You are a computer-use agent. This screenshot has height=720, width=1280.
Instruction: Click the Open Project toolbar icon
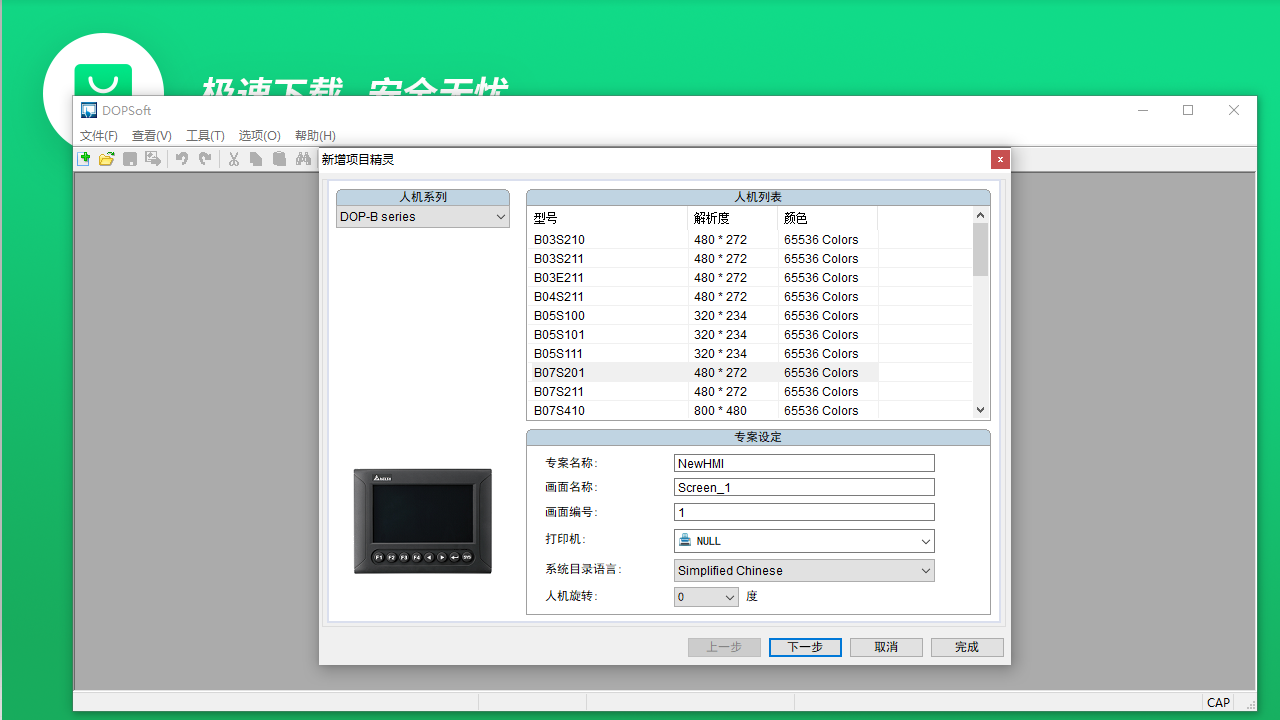tap(106, 158)
